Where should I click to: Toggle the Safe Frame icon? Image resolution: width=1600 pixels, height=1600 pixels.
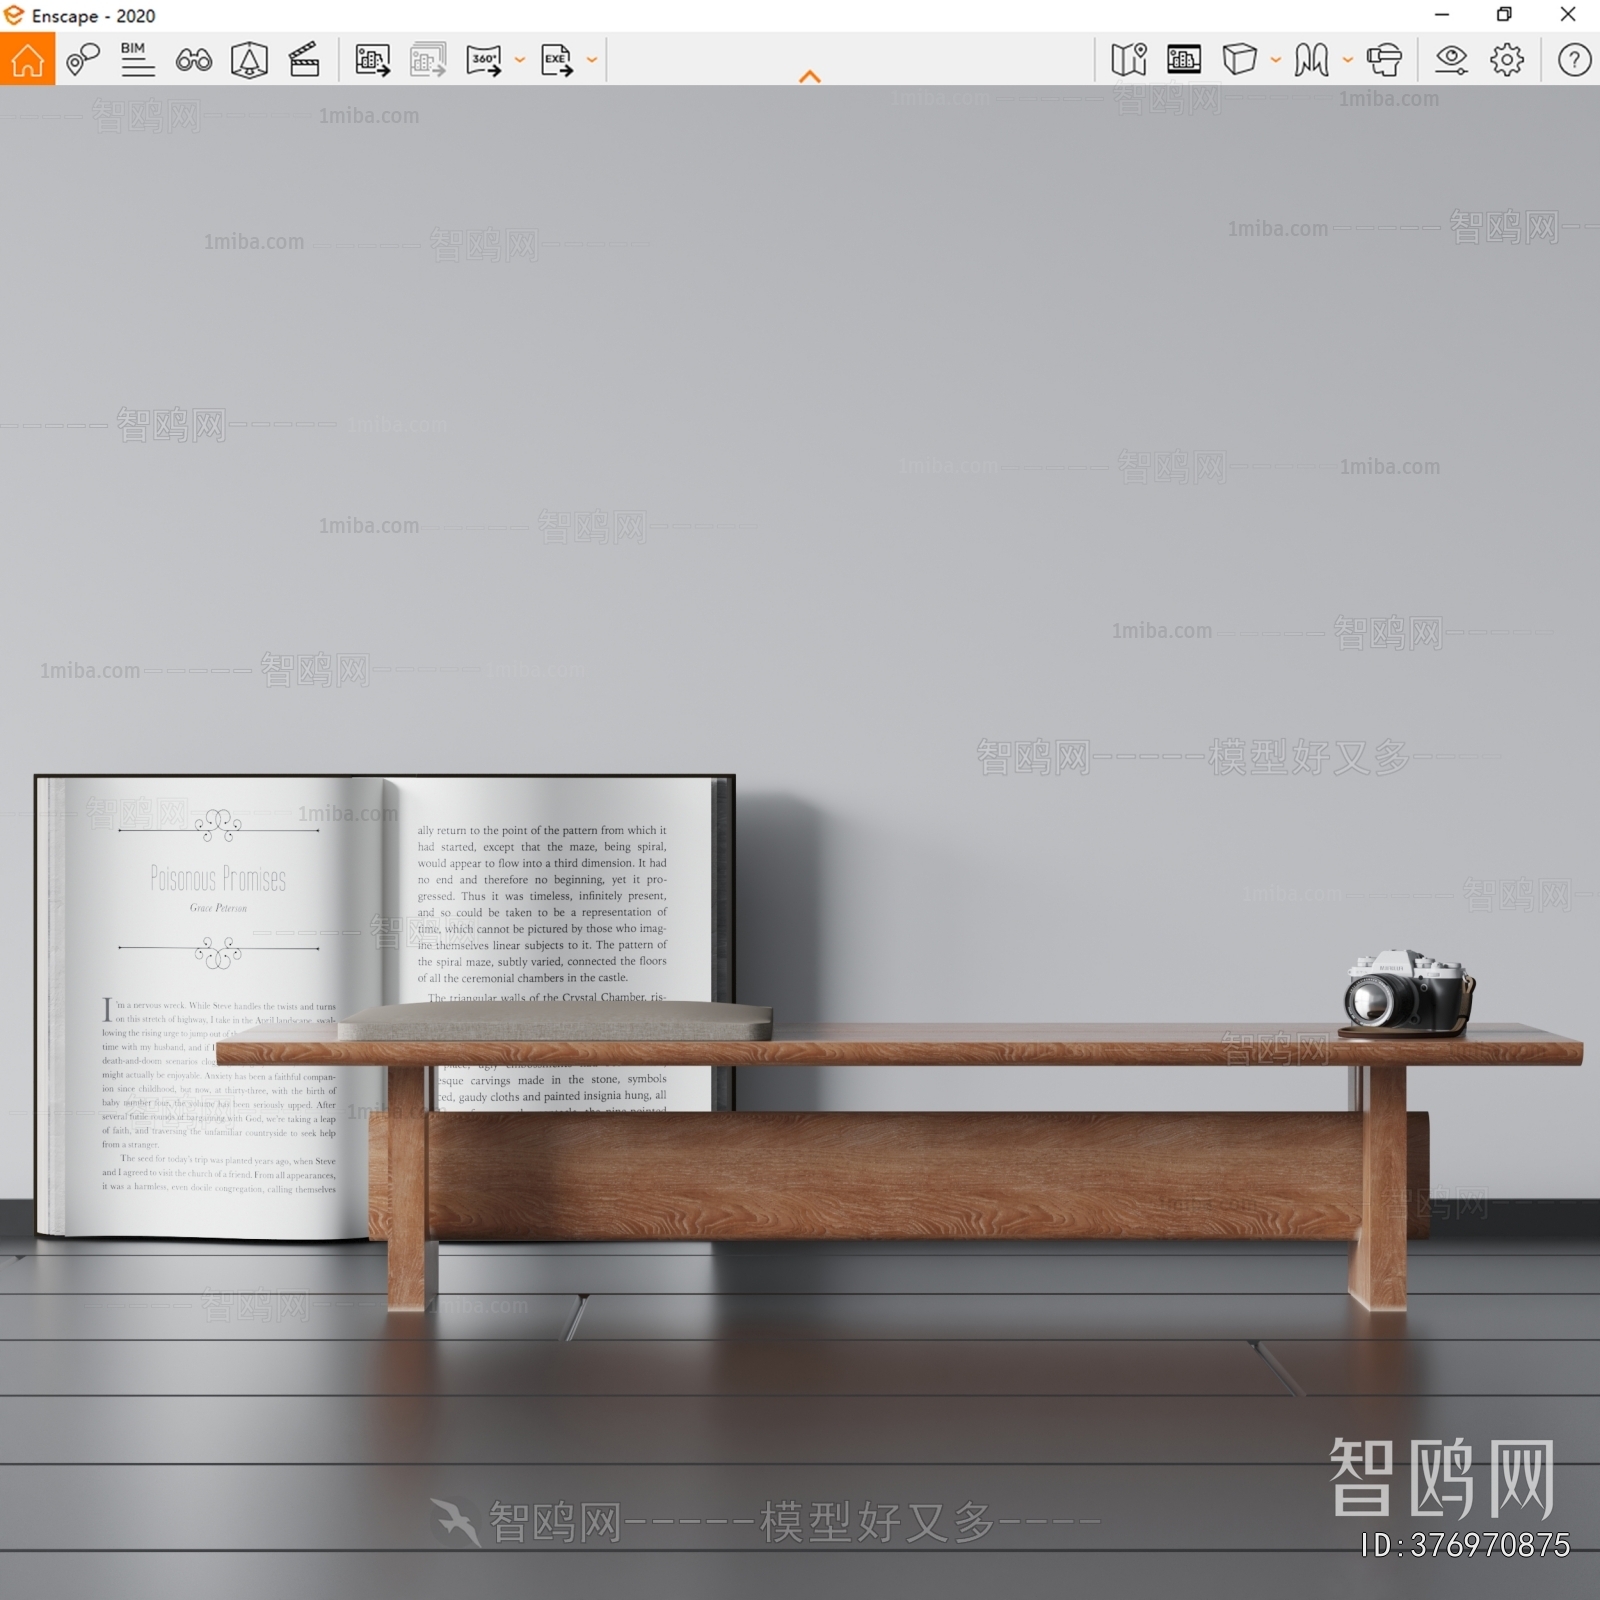click(1184, 60)
